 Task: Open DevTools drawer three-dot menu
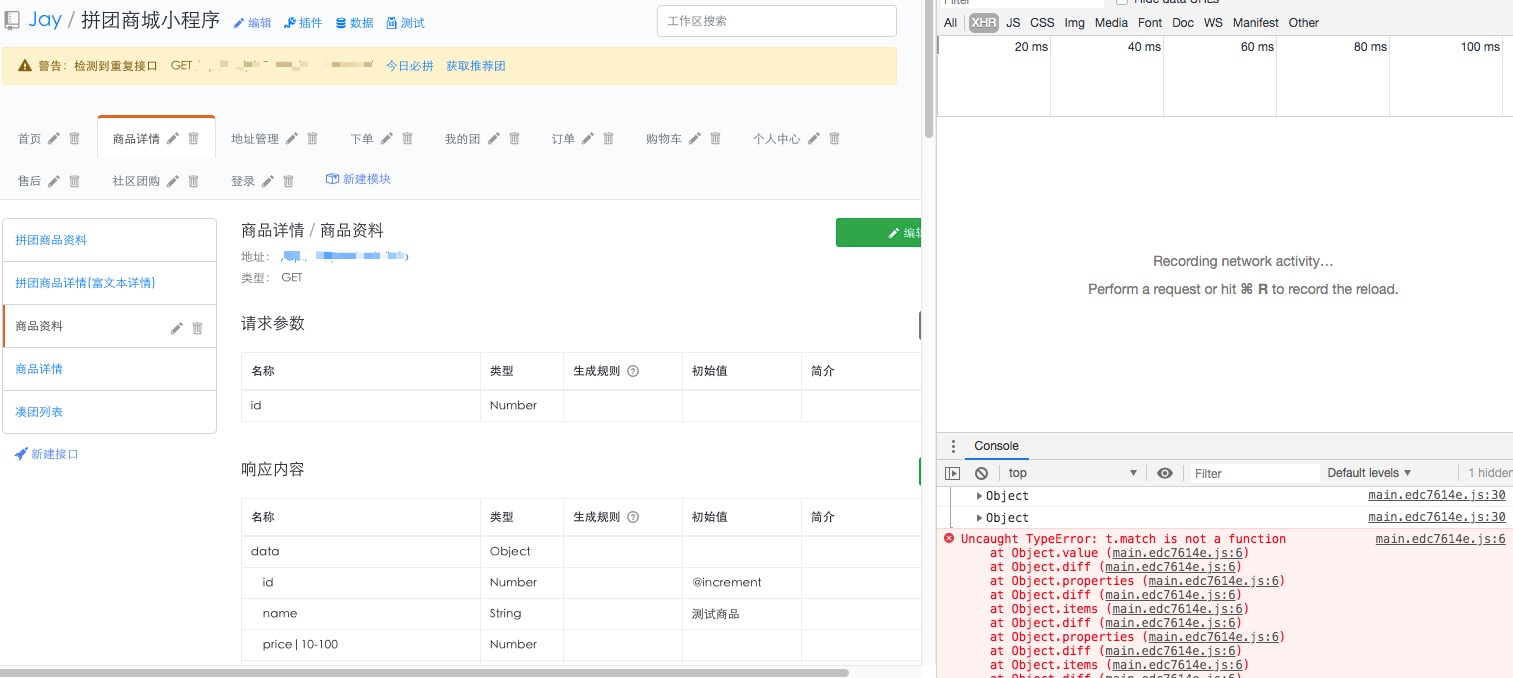tap(952, 446)
